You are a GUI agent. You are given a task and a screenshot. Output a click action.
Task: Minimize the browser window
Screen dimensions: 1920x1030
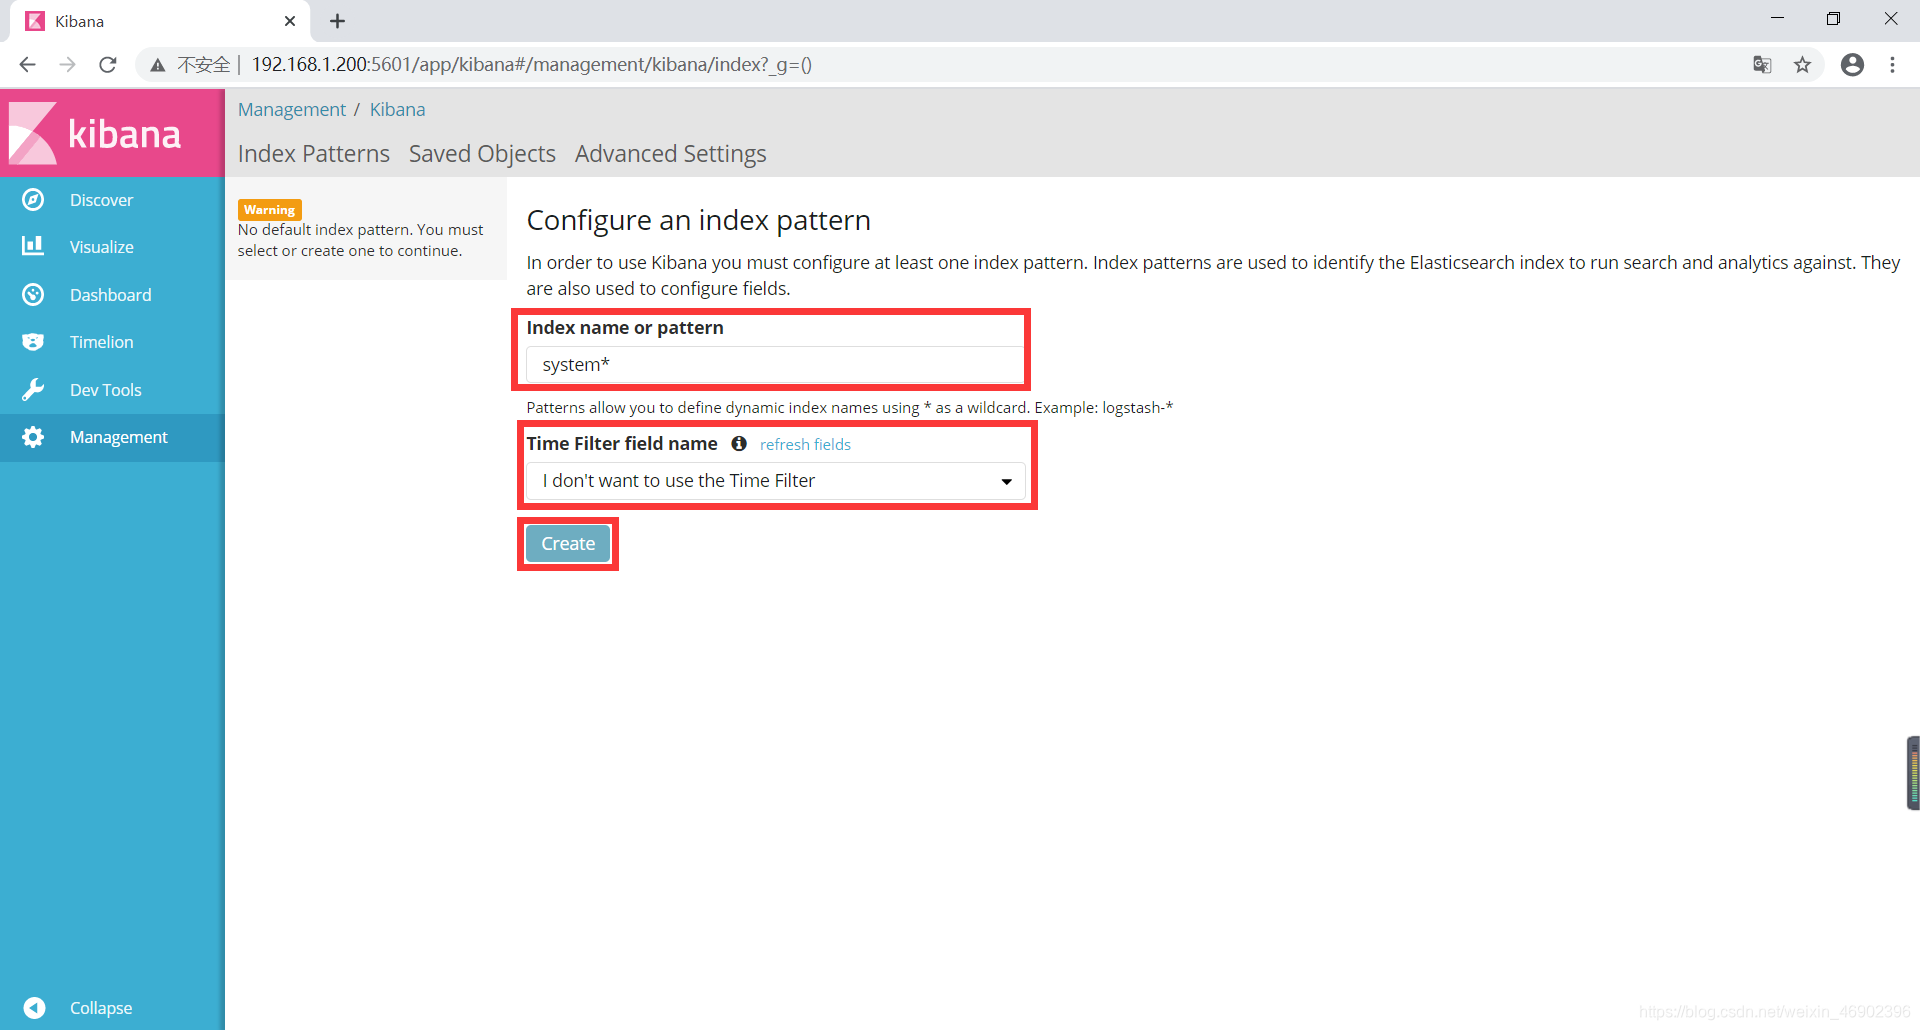[x=1777, y=19]
